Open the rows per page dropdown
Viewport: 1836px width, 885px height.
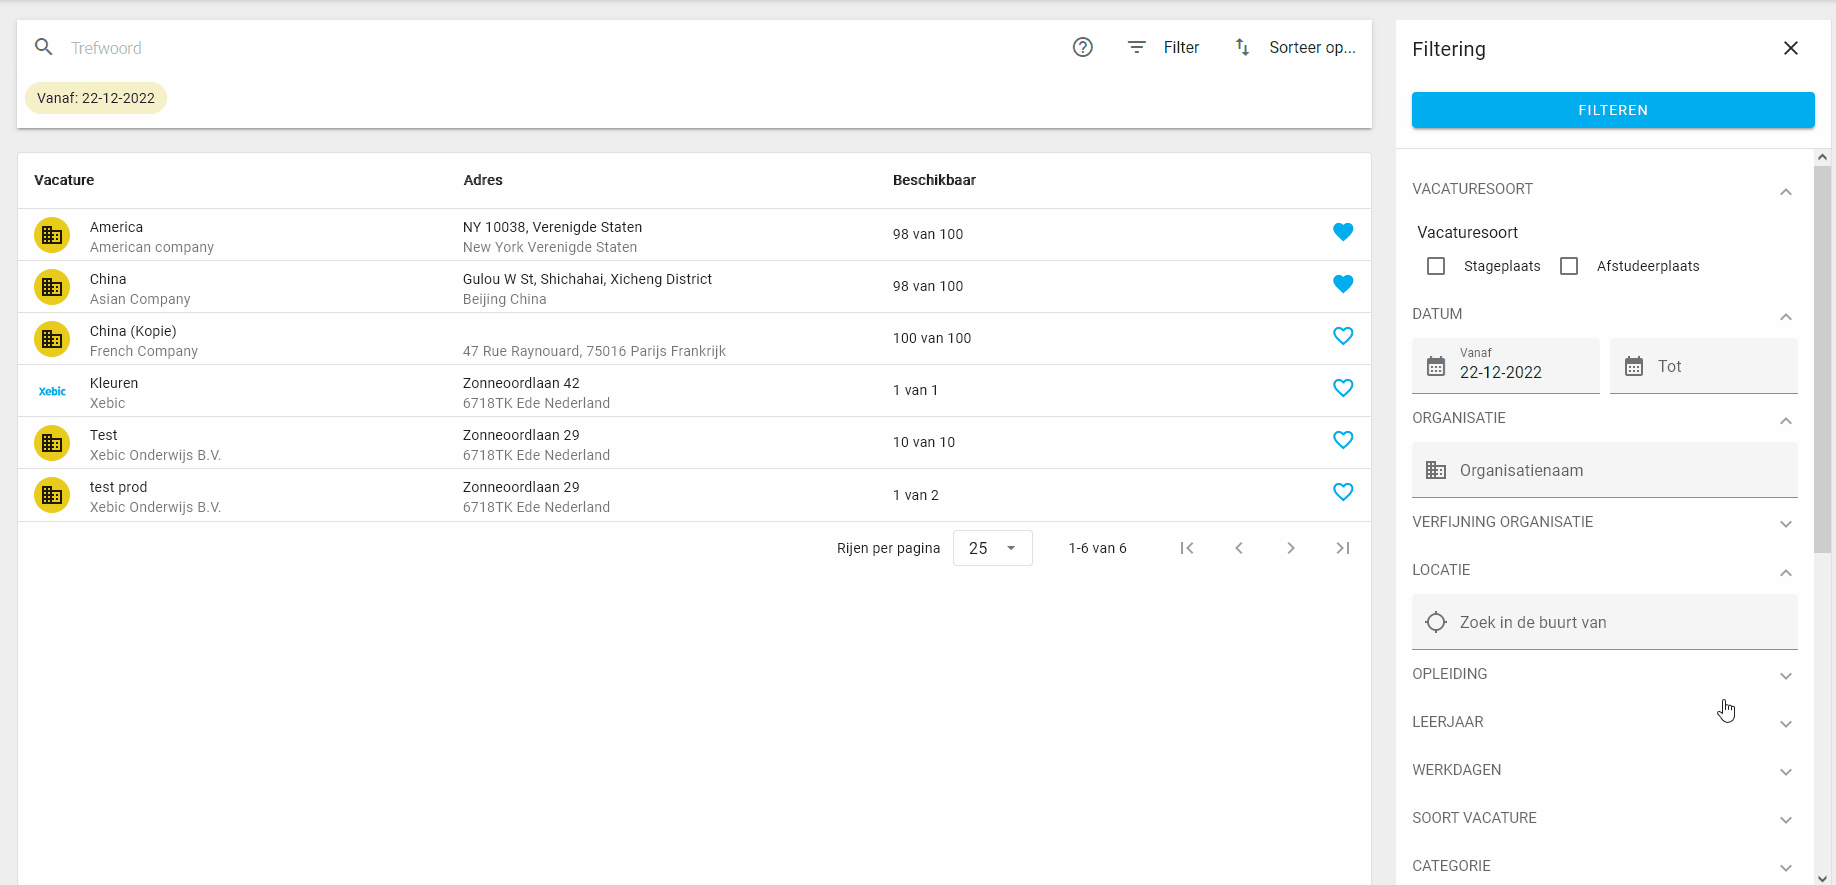pos(993,548)
